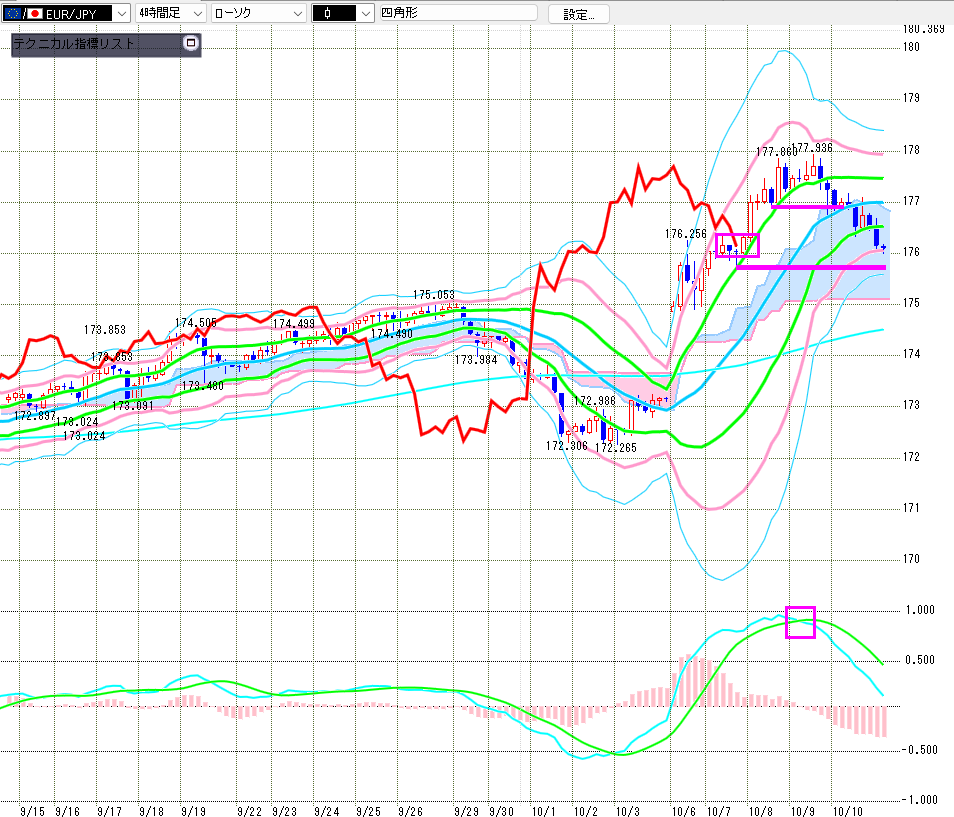Select the long magenta horizontal line below 176
This screenshot has height=817, width=954.
coord(810,267)
